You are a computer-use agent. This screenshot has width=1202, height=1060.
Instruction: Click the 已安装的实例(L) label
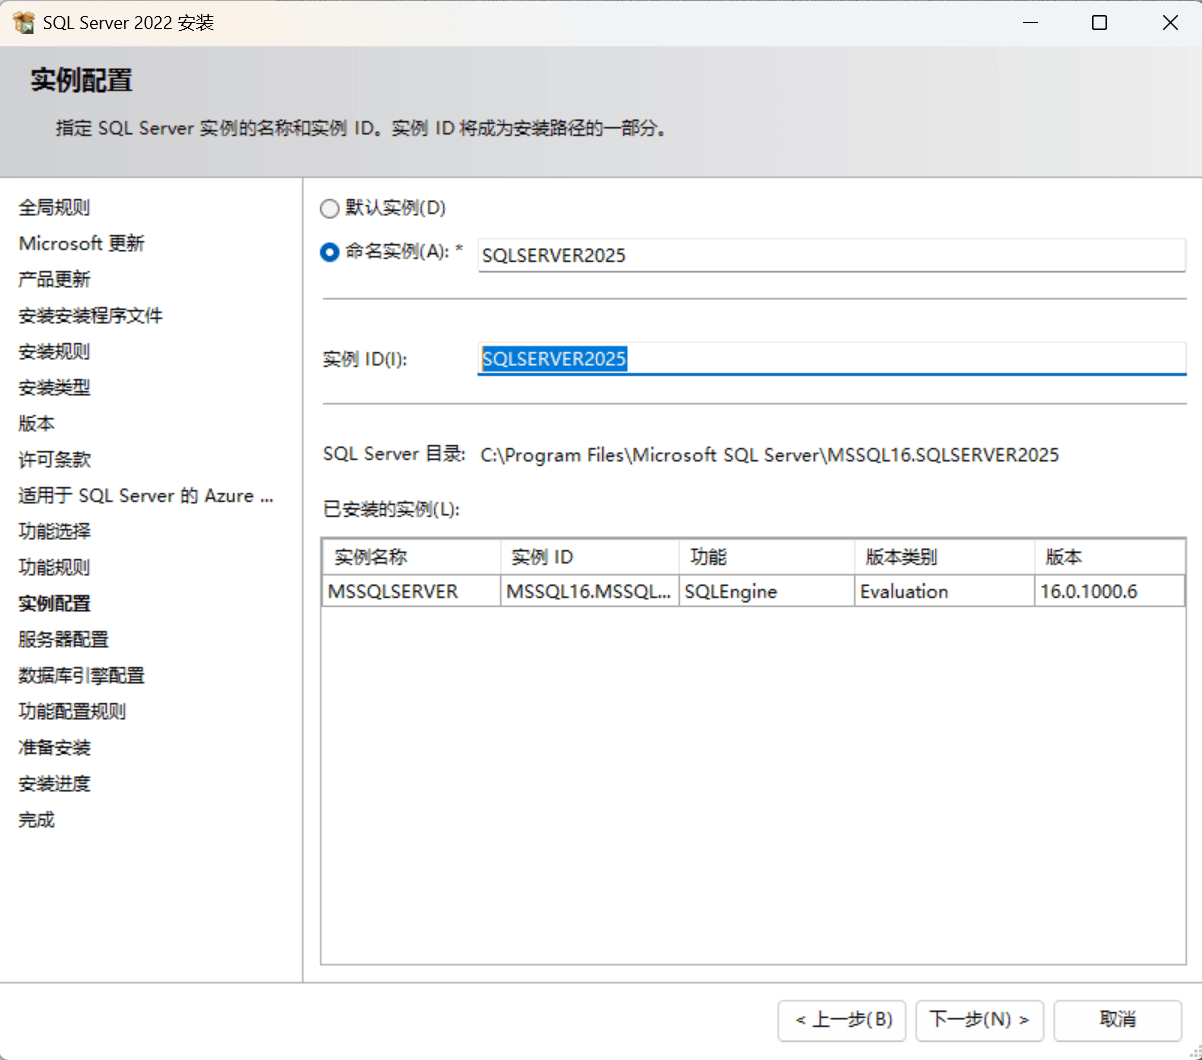tap(391, 509)
